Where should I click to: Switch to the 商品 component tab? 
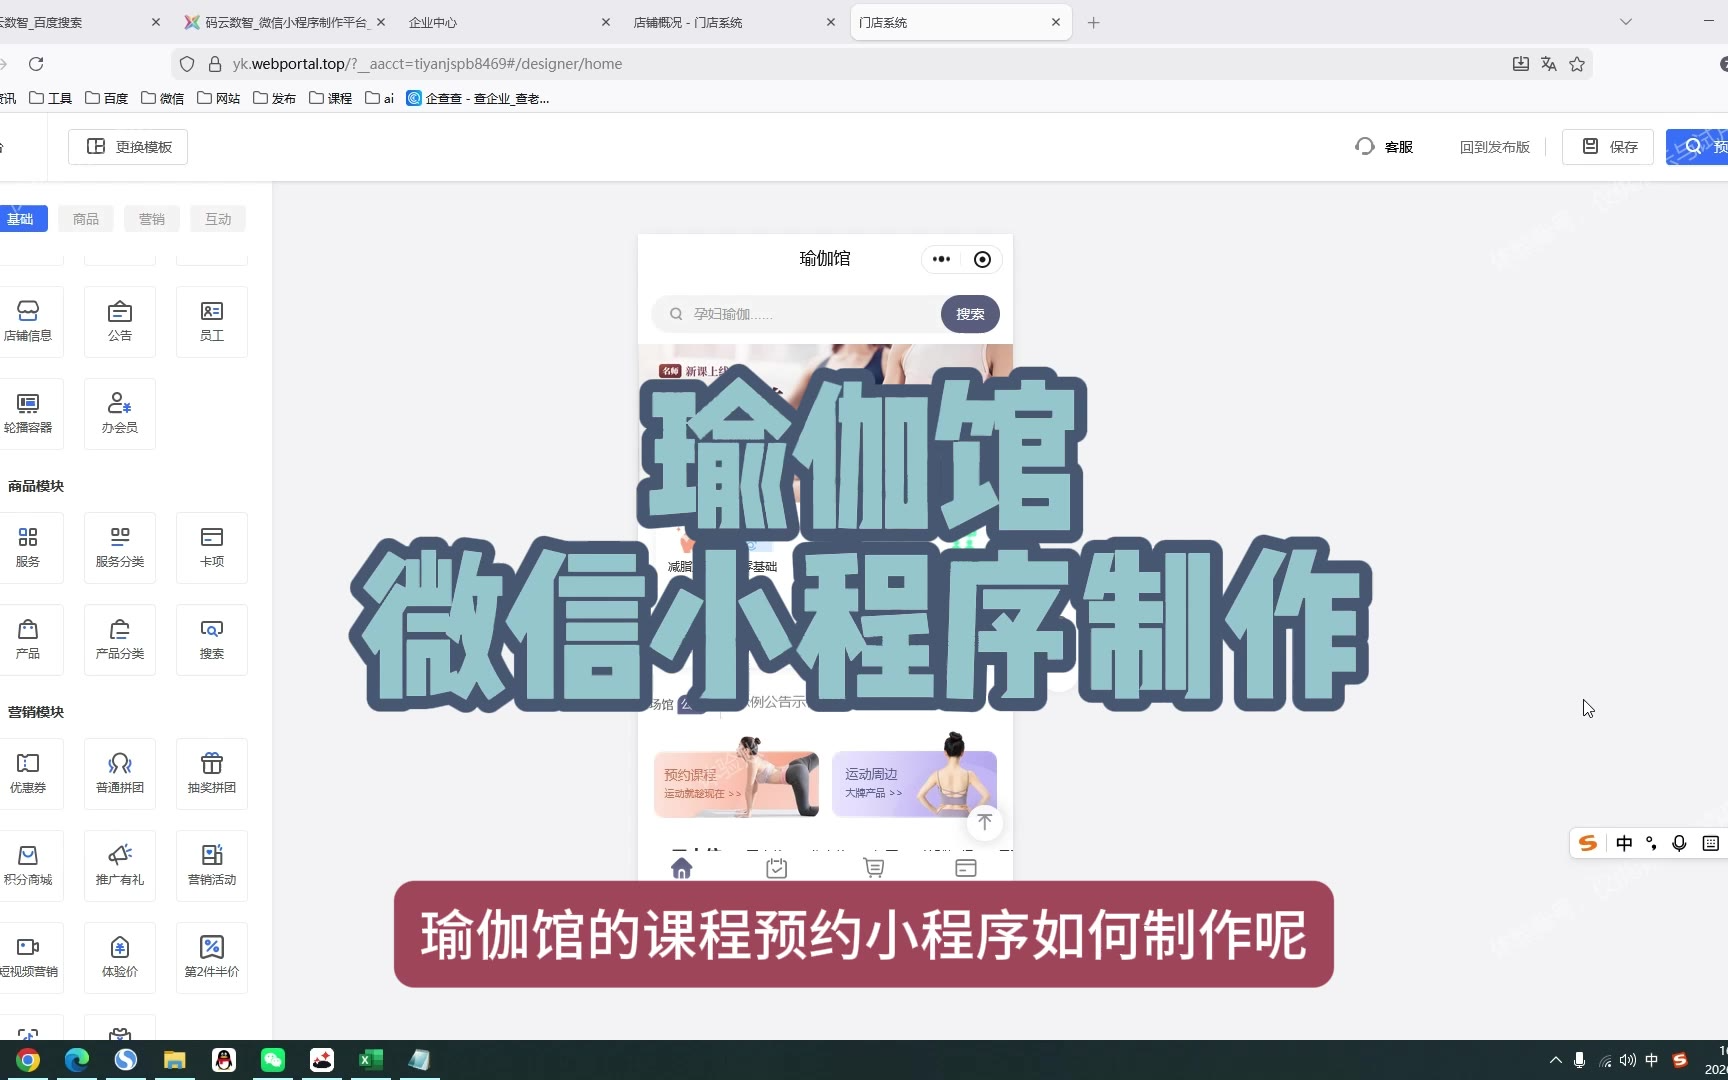point(86,219)
